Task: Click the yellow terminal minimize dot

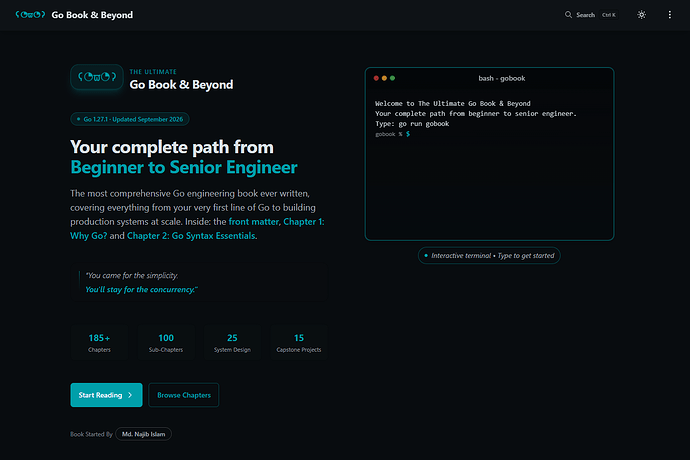Action: coord(384,78)
